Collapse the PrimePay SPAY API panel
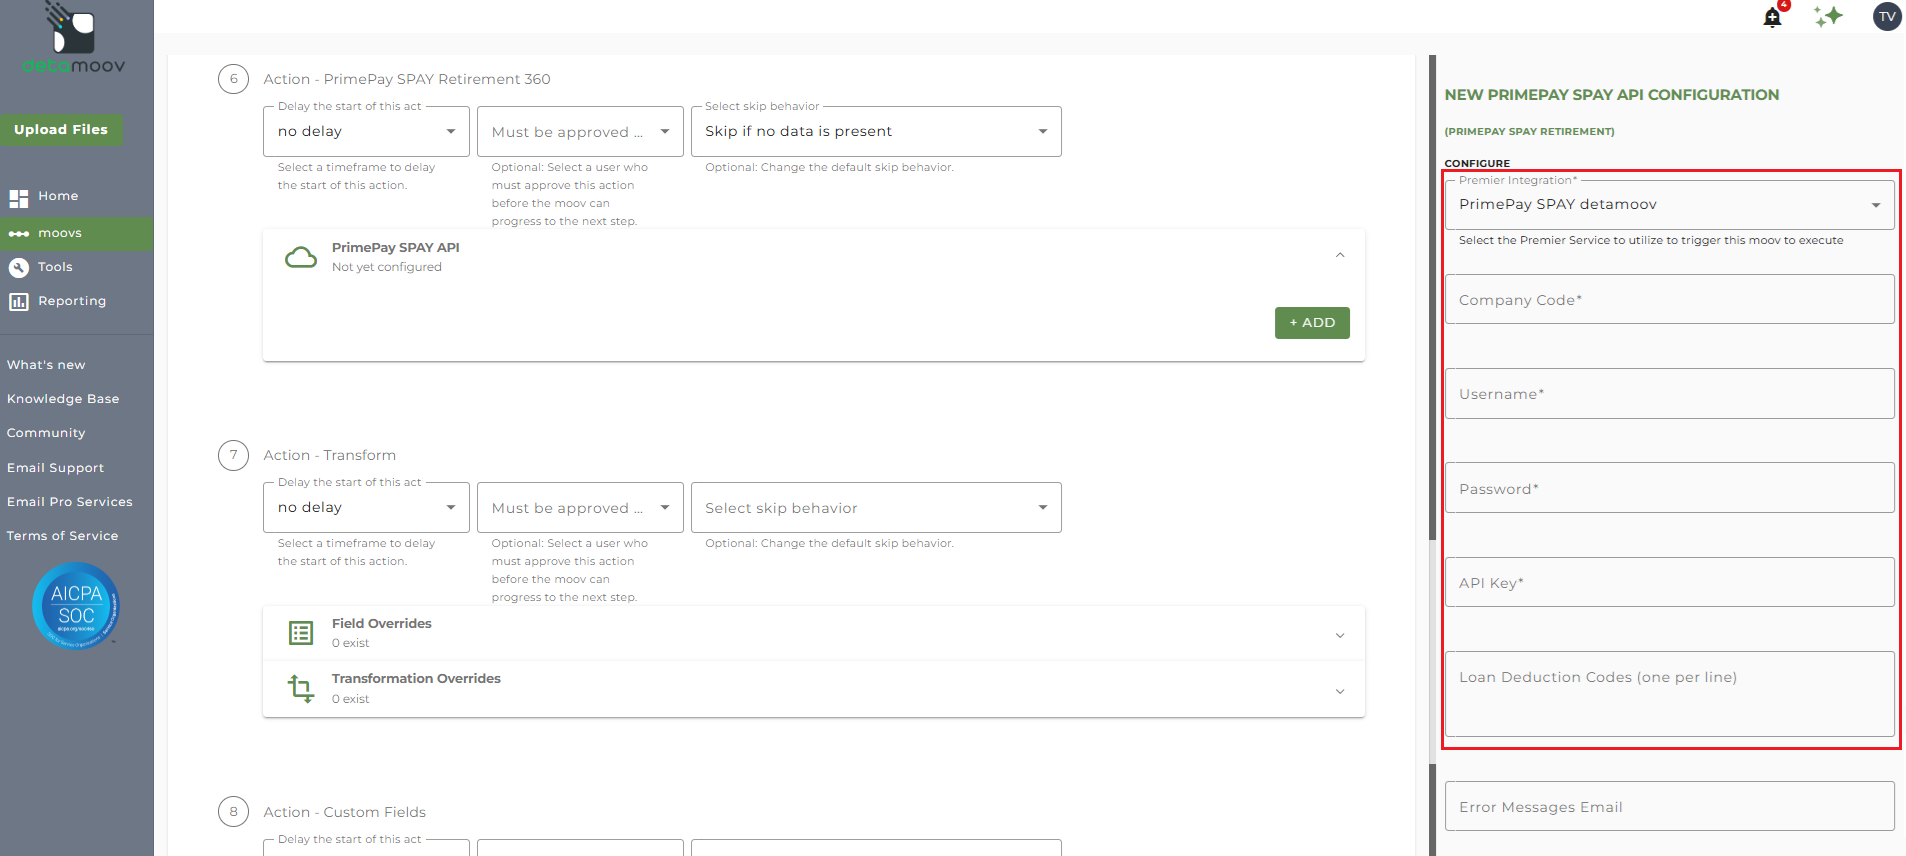Screen dimensions: 1906x856 point(1340,256)
